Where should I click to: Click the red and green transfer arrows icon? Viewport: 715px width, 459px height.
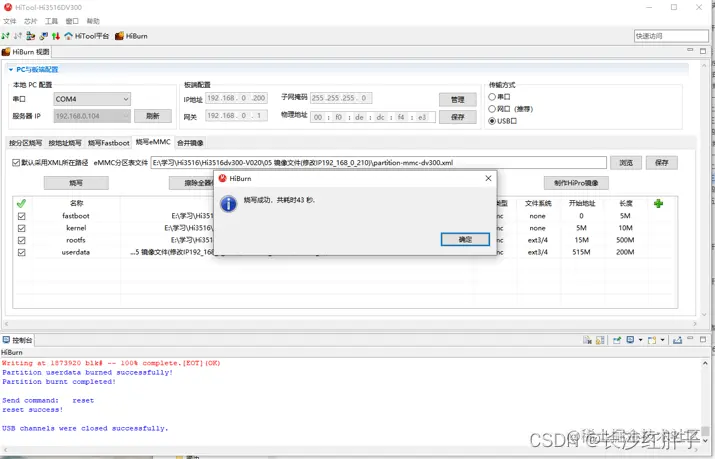click(56, 36)
